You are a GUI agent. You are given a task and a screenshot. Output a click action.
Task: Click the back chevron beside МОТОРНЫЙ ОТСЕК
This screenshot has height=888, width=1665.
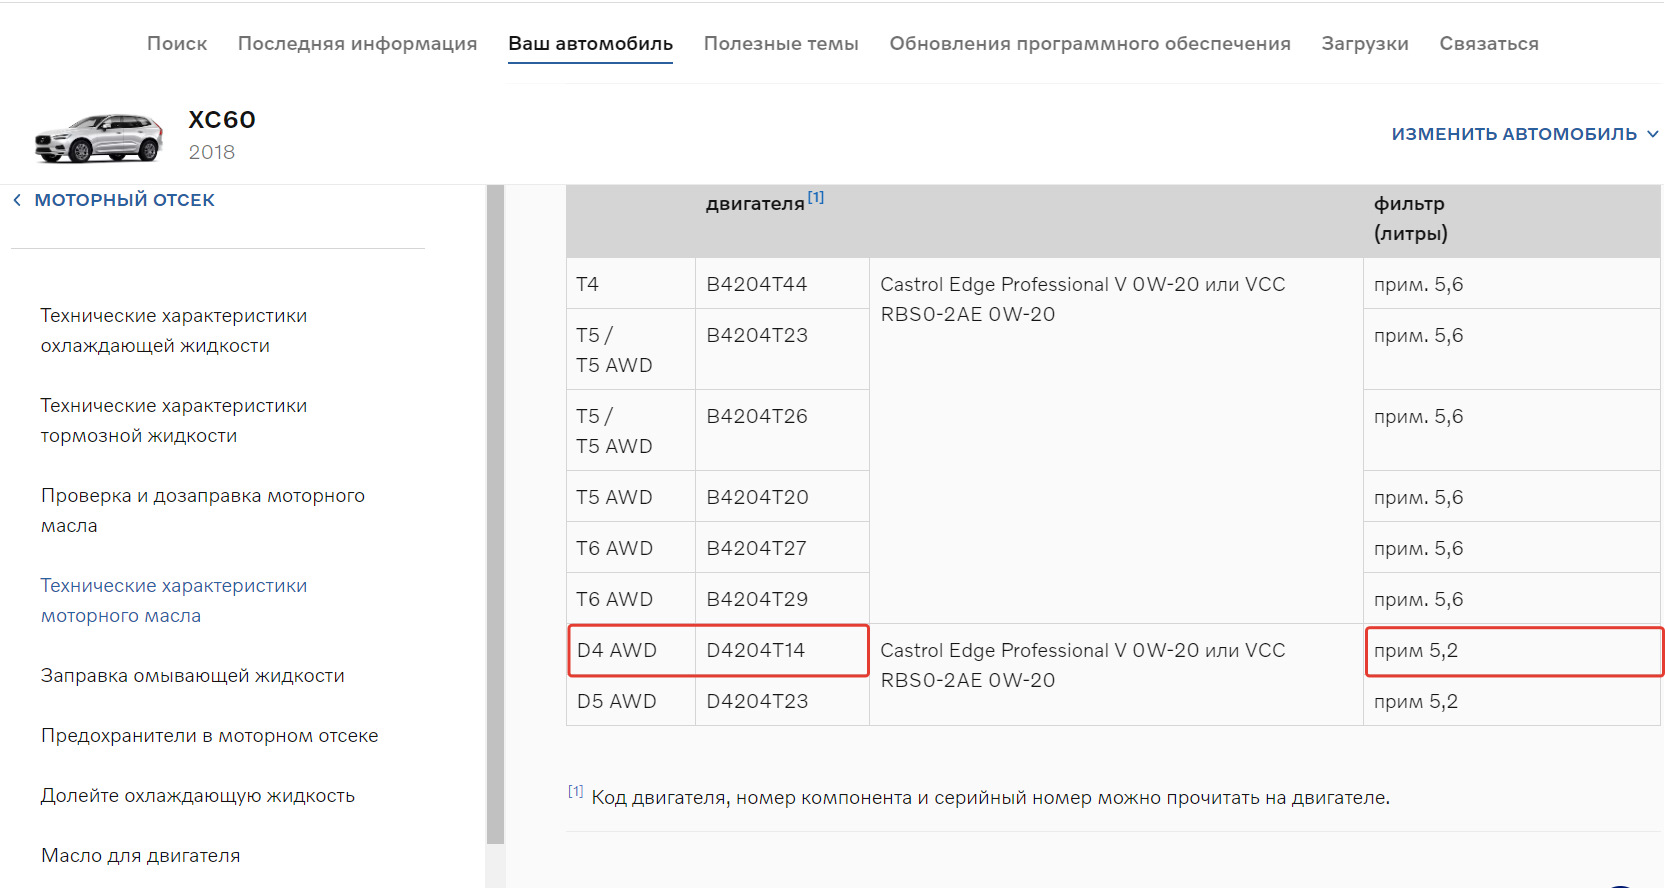click(17, 201)
